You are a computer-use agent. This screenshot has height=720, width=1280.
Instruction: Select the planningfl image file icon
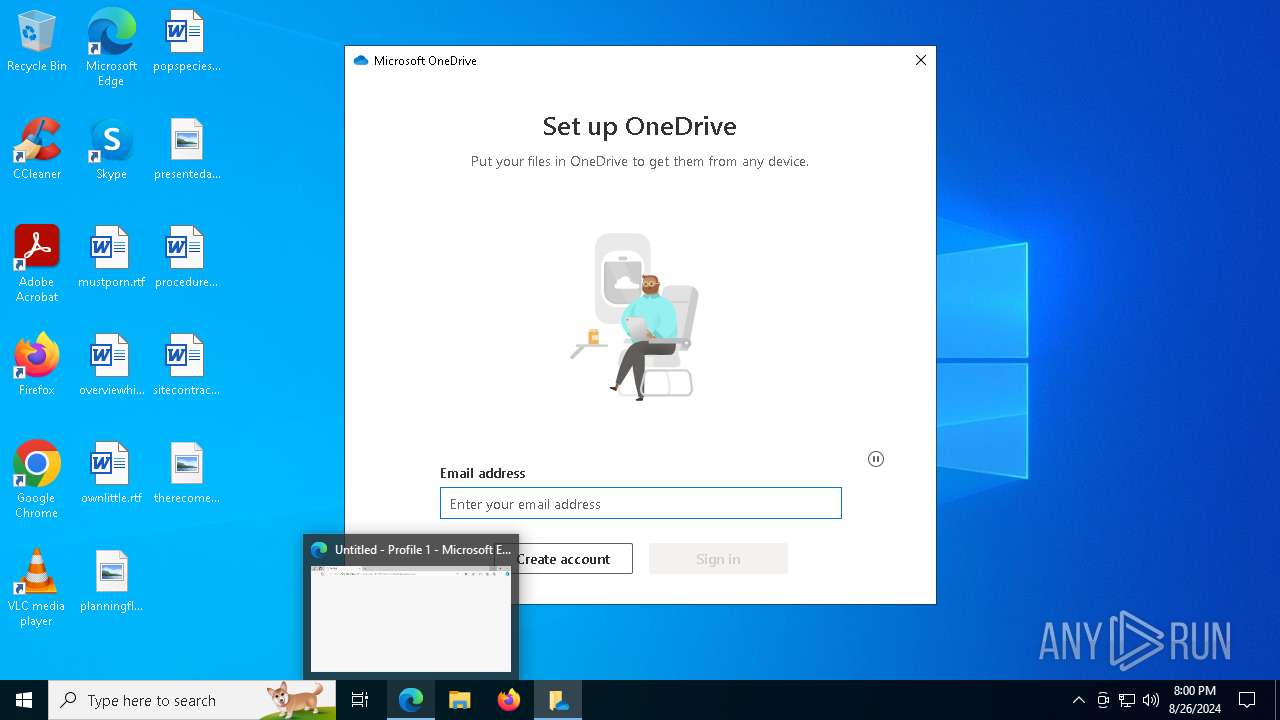[x=111, y=582]
